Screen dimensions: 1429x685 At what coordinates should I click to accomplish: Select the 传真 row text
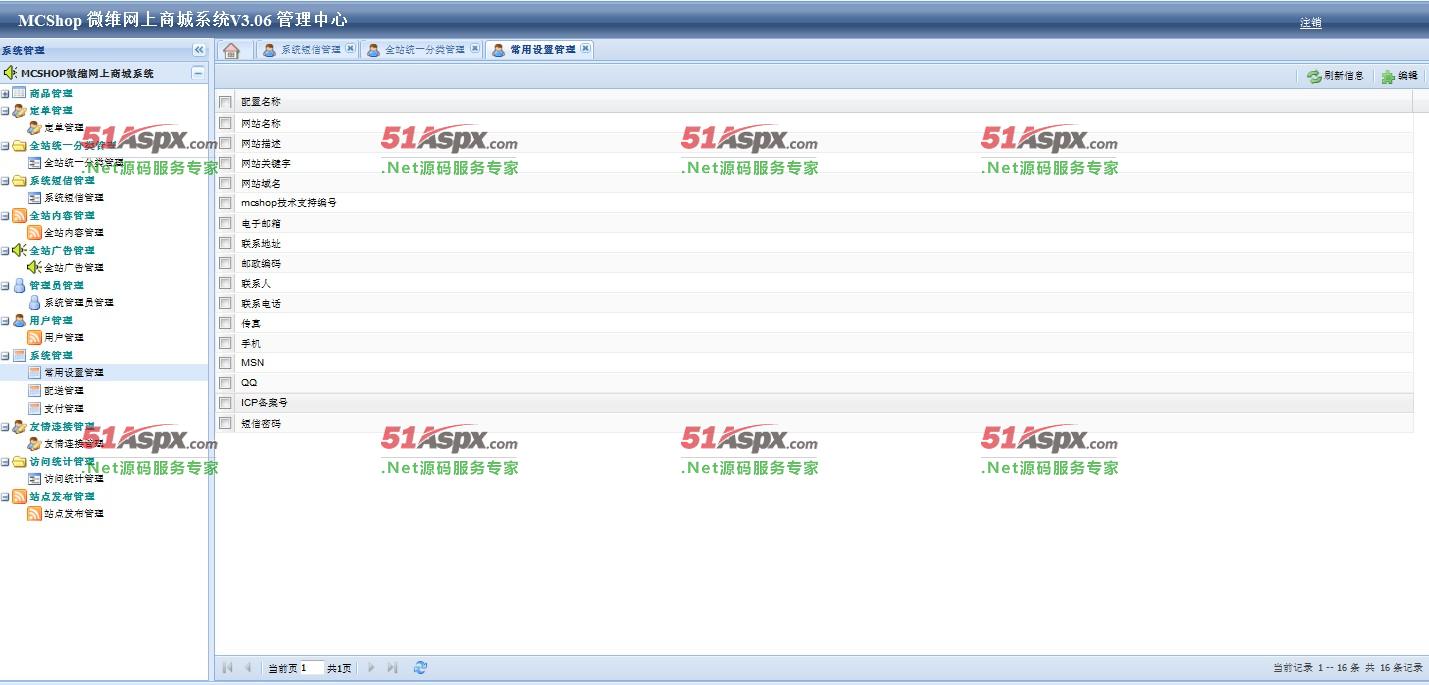point(251,323)
